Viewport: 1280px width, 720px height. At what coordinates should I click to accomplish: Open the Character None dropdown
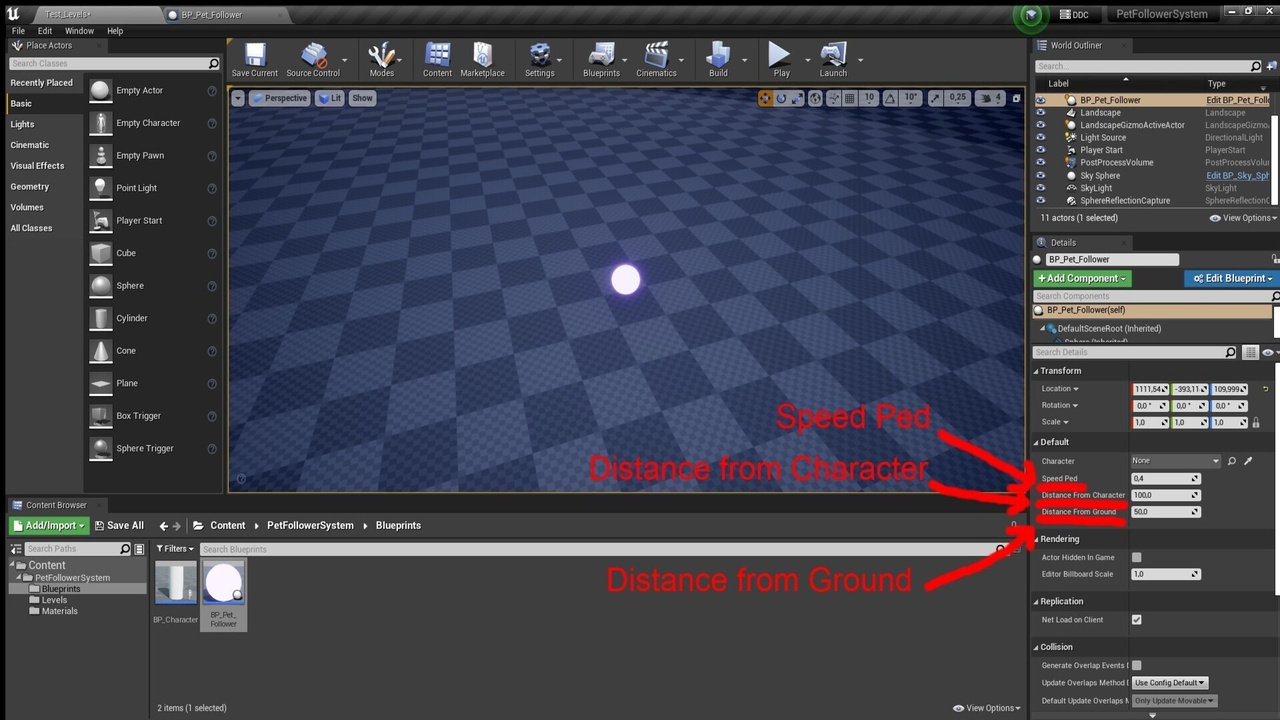tap(1176, 461)
